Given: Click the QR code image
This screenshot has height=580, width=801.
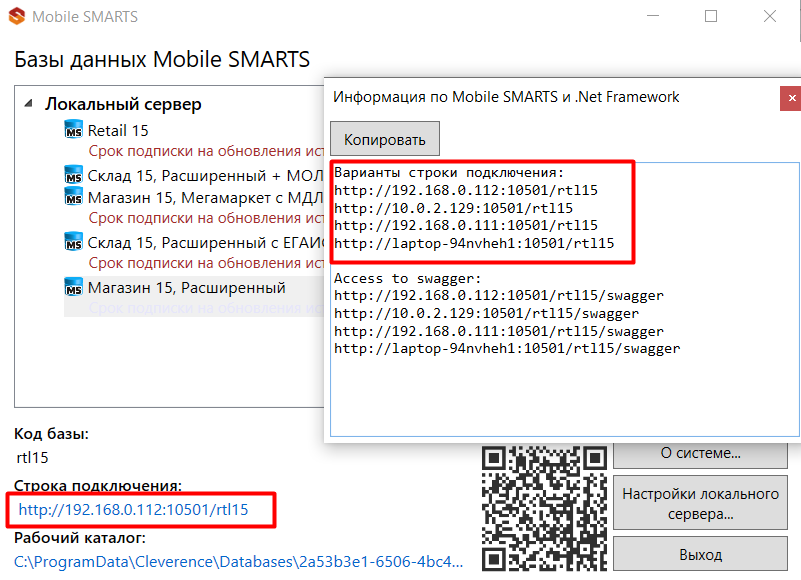Looking at the screenshot, I should (544, 508).
